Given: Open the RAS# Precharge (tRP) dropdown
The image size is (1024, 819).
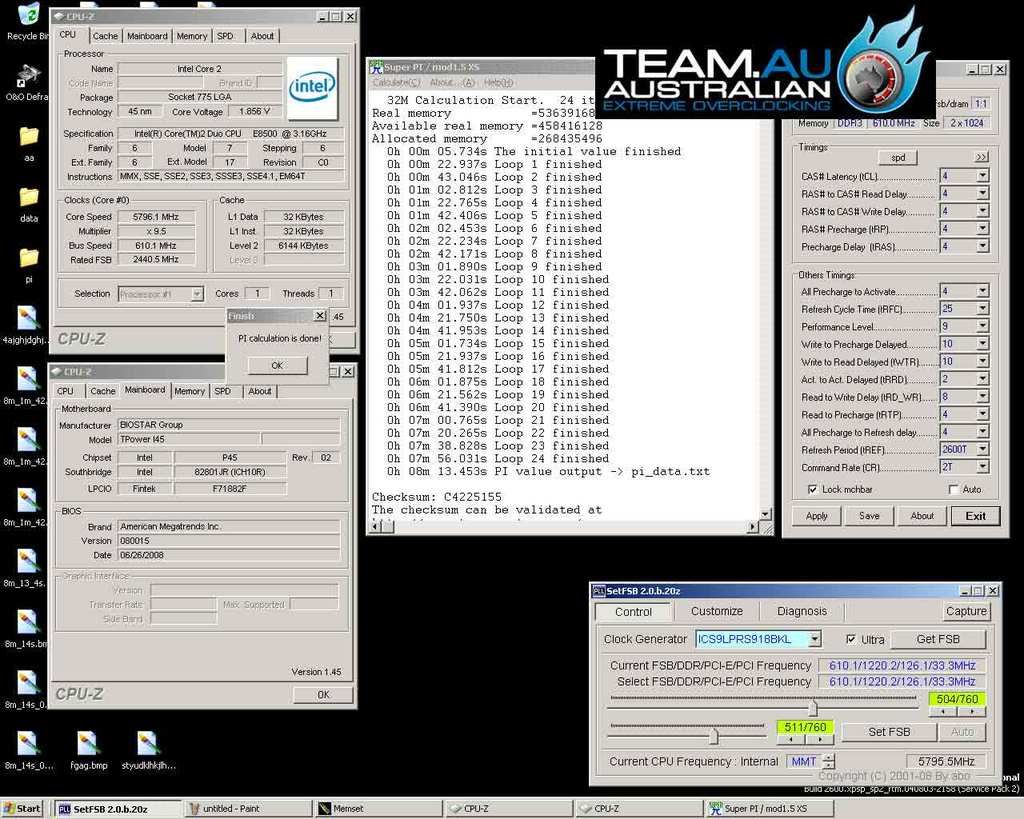Looking at the screenshot, I should [x=982, y=229].
